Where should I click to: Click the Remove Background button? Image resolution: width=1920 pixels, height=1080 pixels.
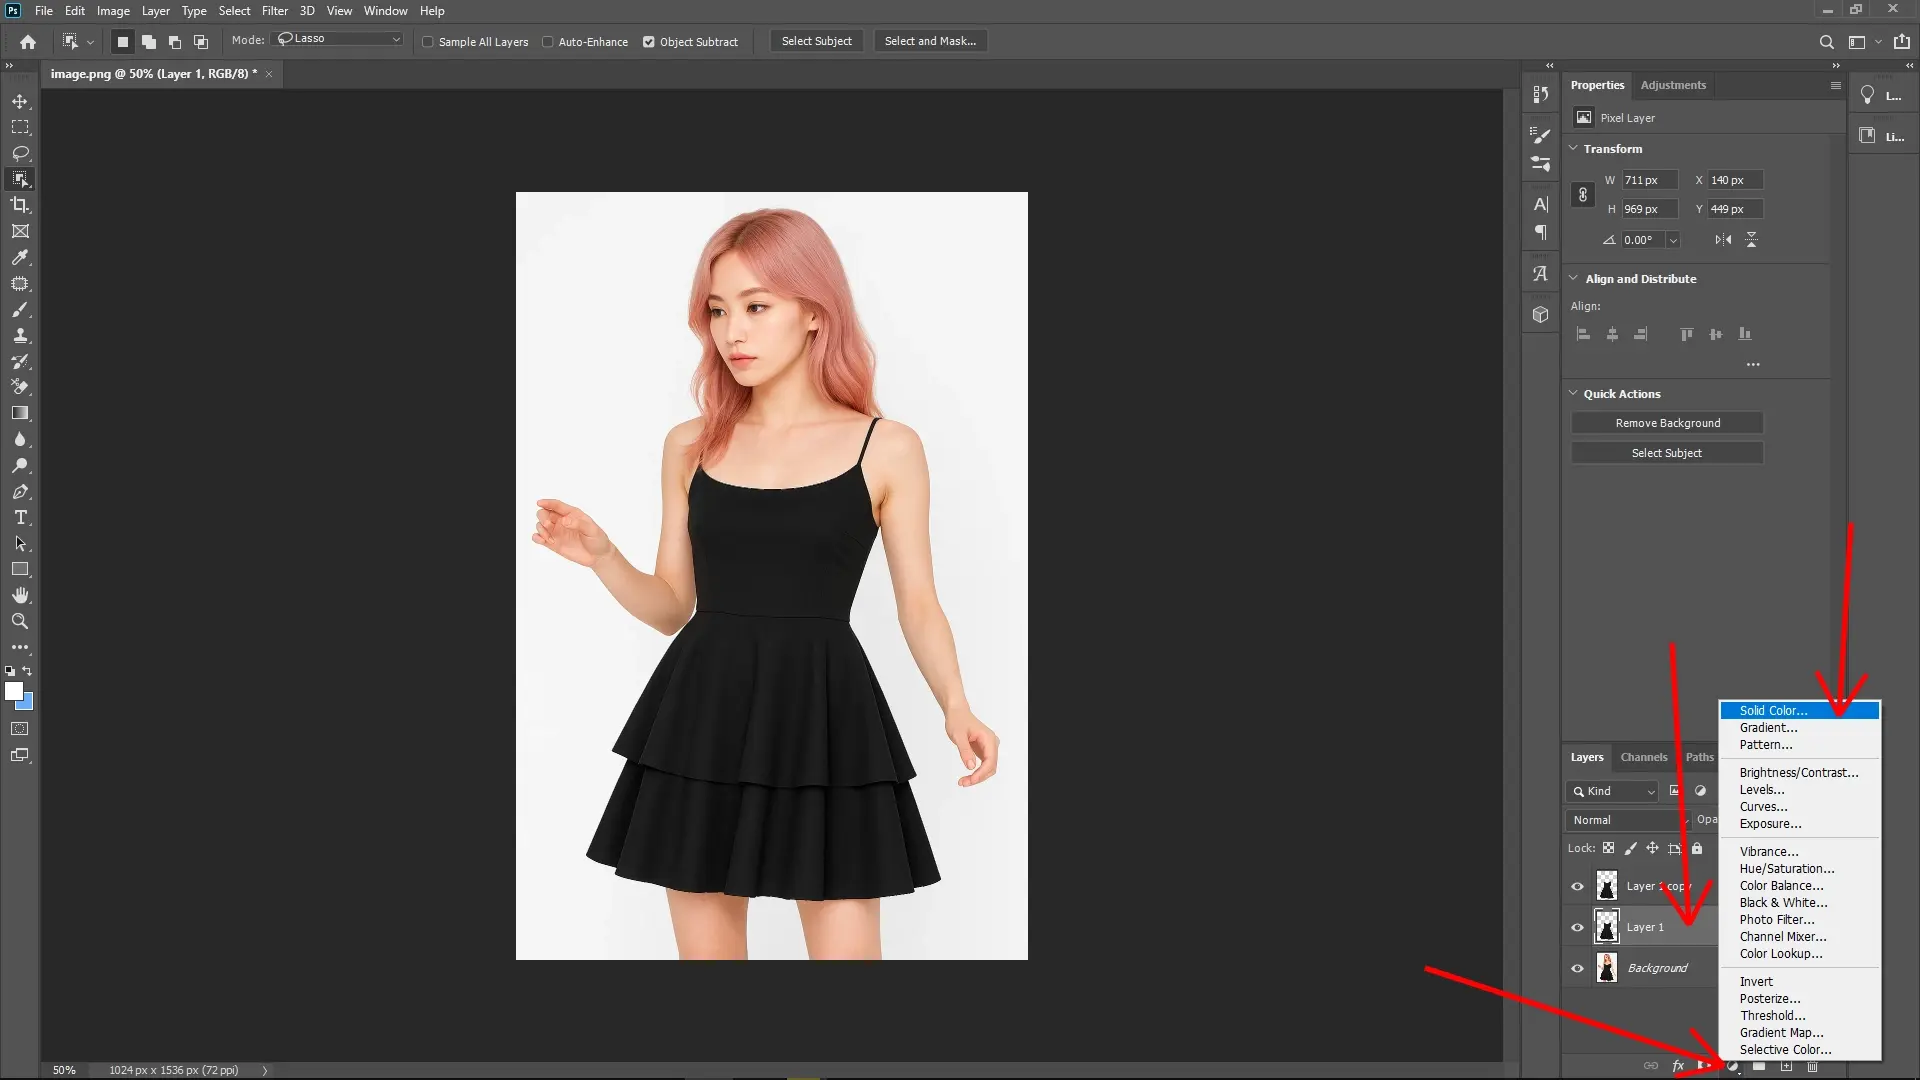click(1667, 422)
